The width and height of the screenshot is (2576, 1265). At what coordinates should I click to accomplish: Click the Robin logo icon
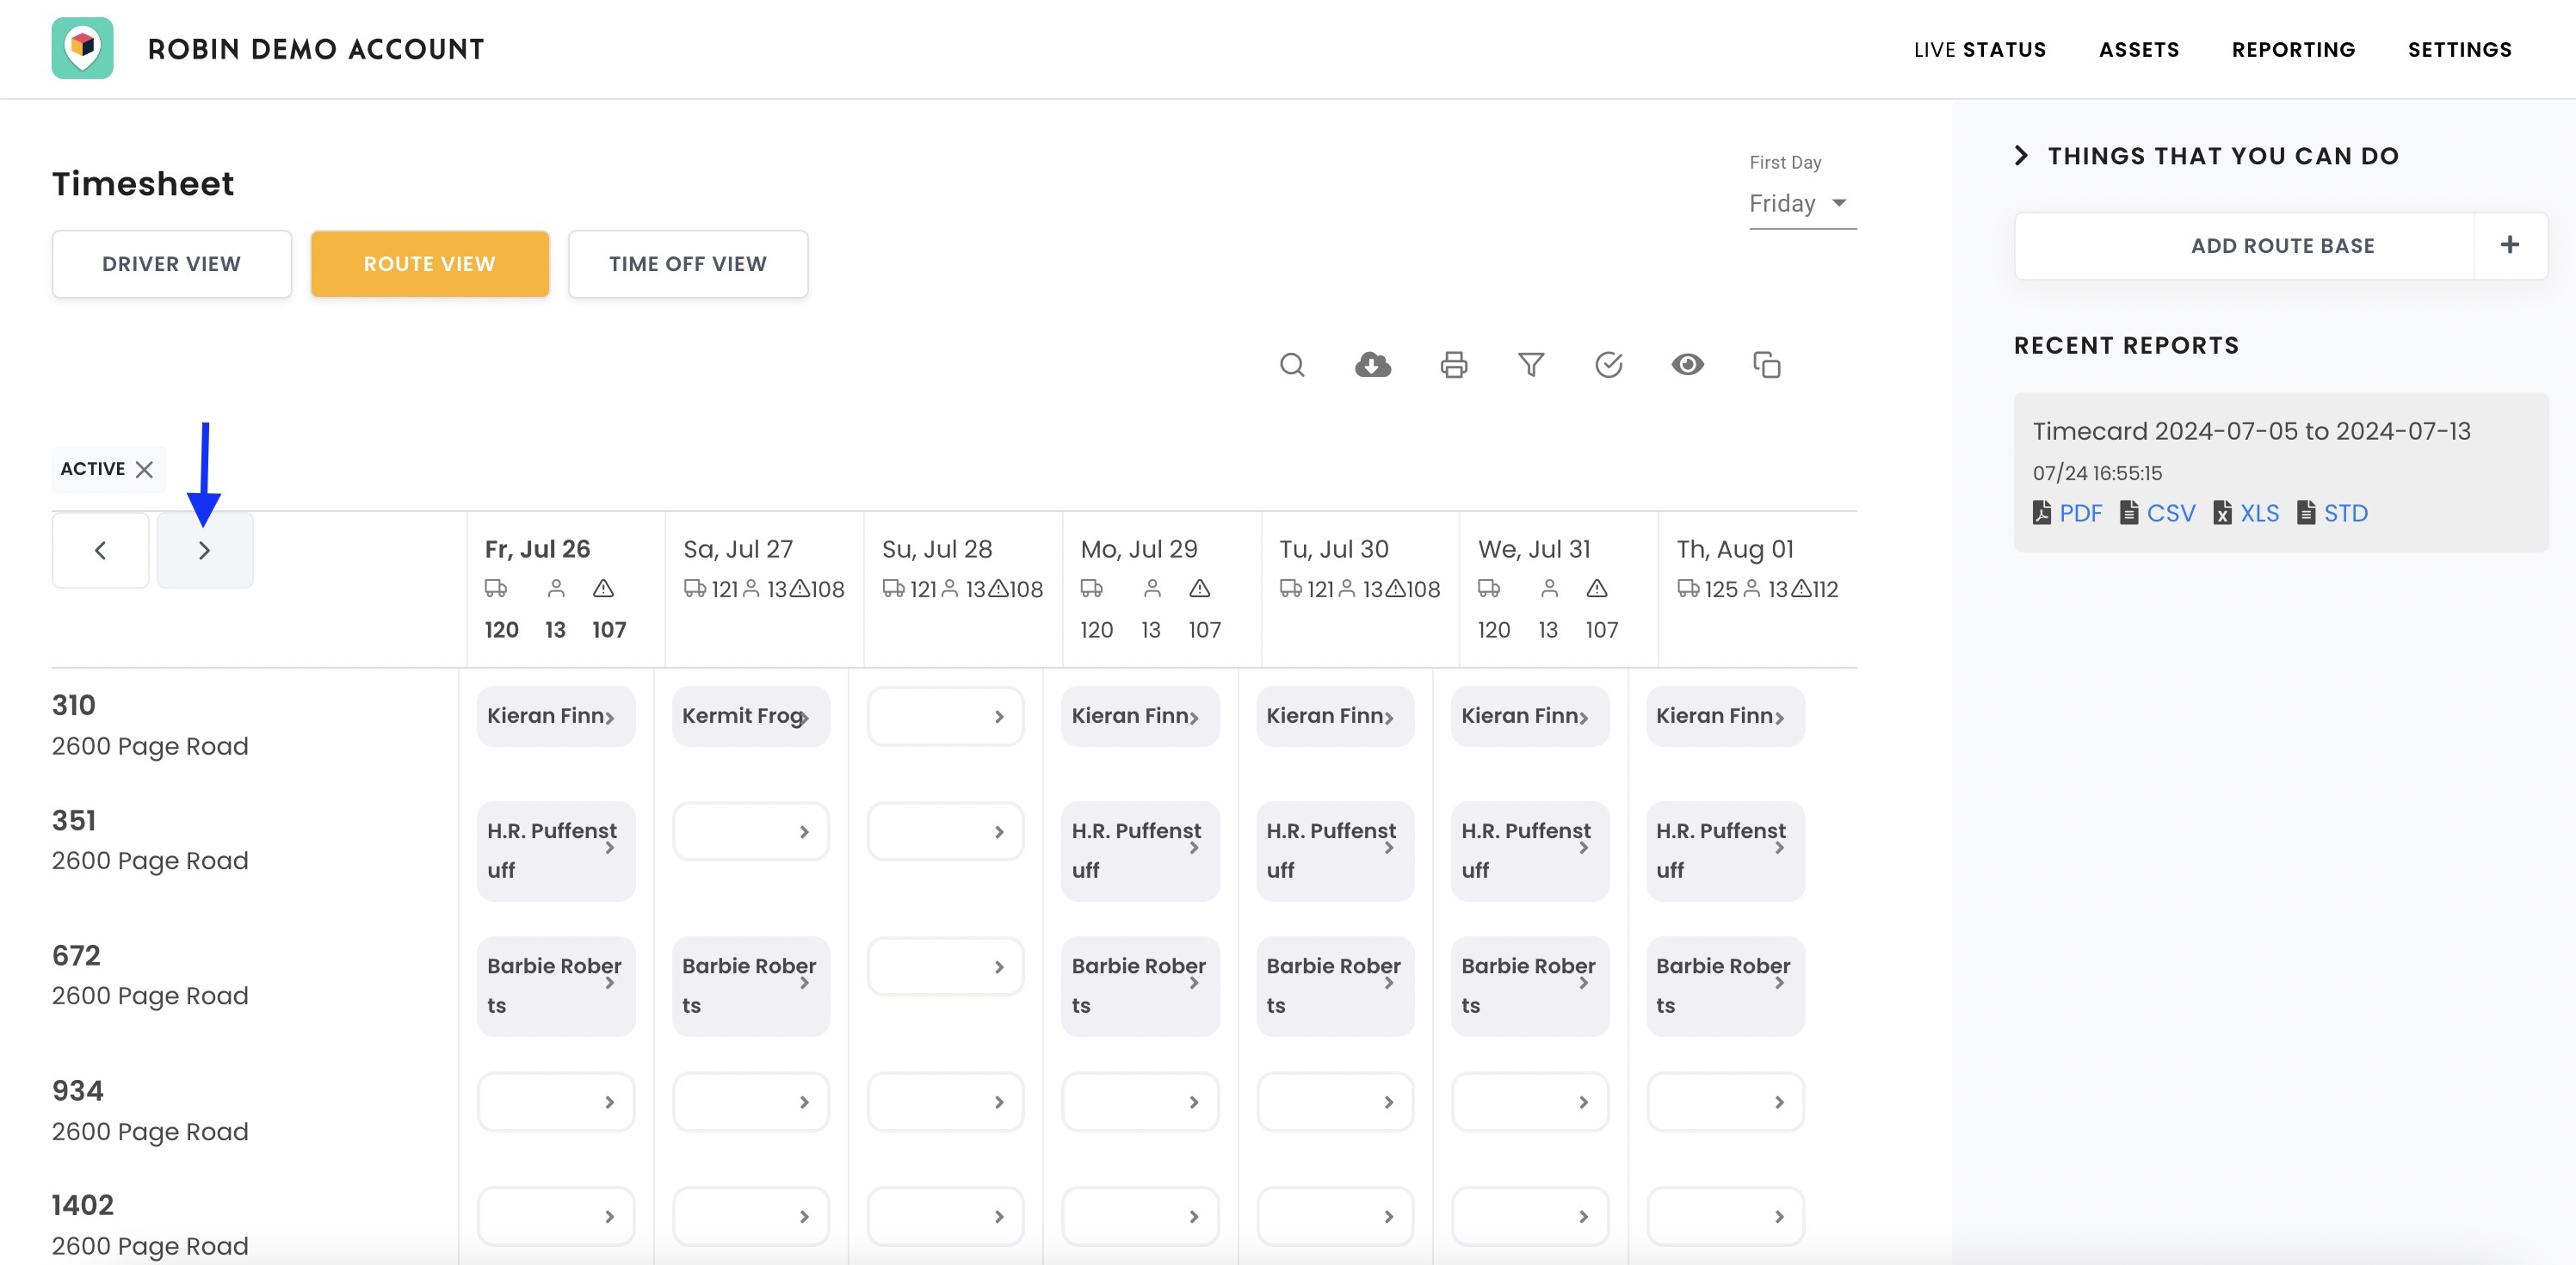pos(82,48)
